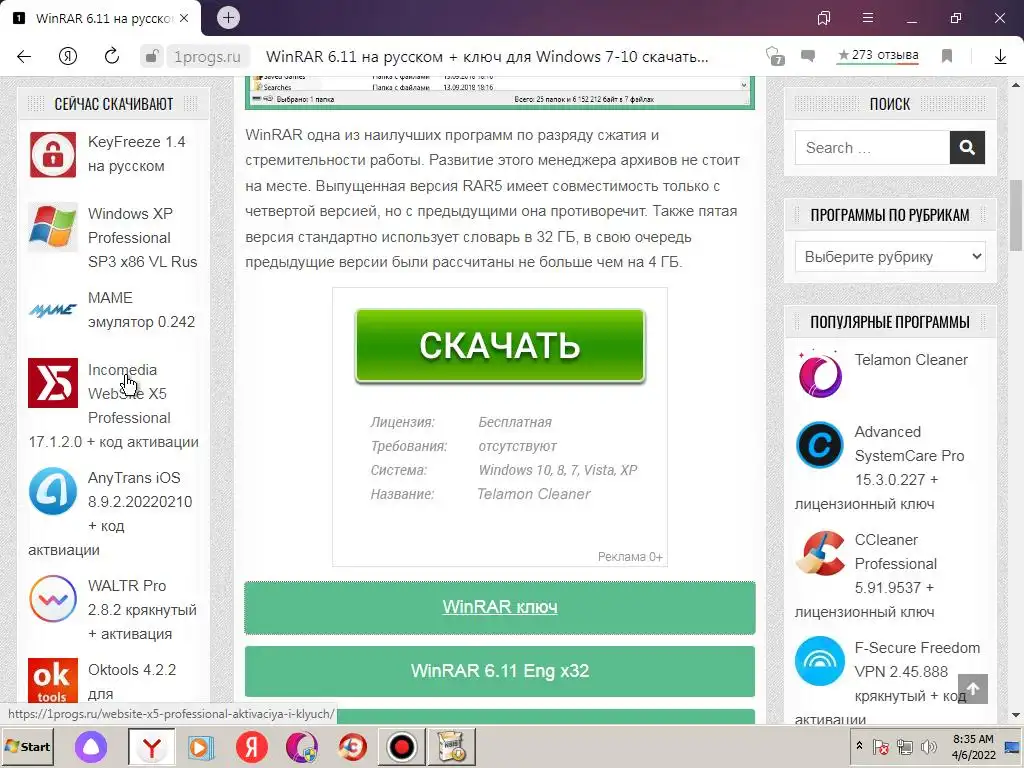1024x768 pixels.
Task: Click the Incomedia X5 red icon
Action: tap(53, 383)
